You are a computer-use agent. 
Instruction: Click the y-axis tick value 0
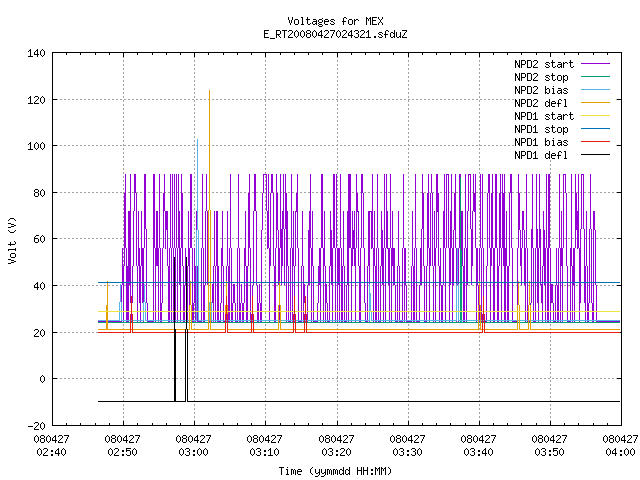pos(42,379)
